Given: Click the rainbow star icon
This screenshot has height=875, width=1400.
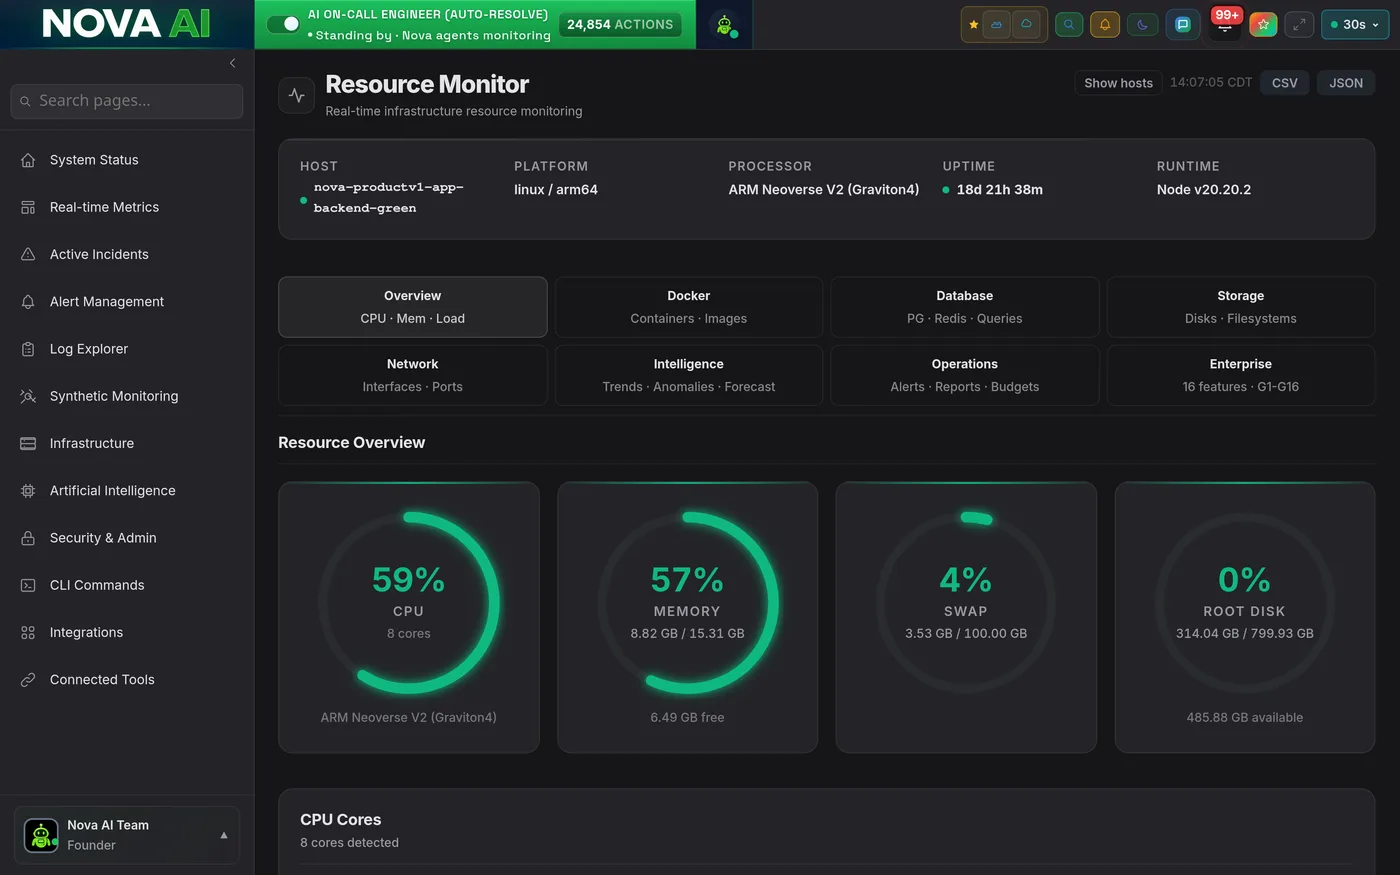Looking at the screenshot, I should (x=1263, y=24).
